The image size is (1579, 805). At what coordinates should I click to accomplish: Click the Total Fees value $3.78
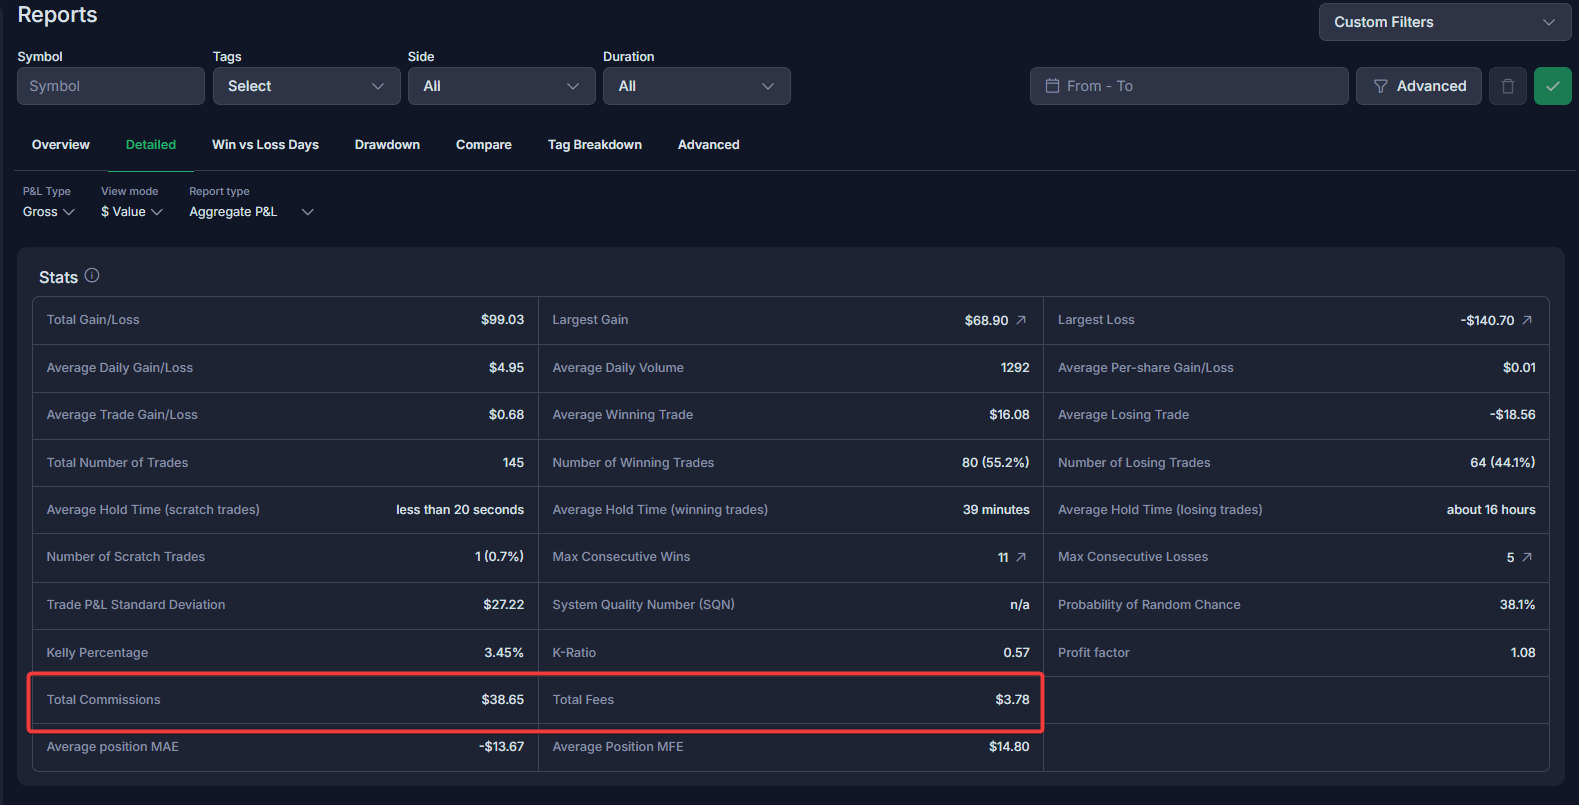tap(1012, 700)
